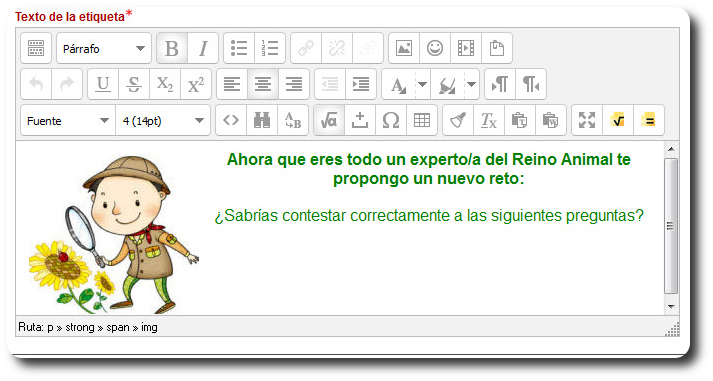This screenshot has height=381, width=713.
Task: Click 'img' in the Ruta path
Action: 149,327
